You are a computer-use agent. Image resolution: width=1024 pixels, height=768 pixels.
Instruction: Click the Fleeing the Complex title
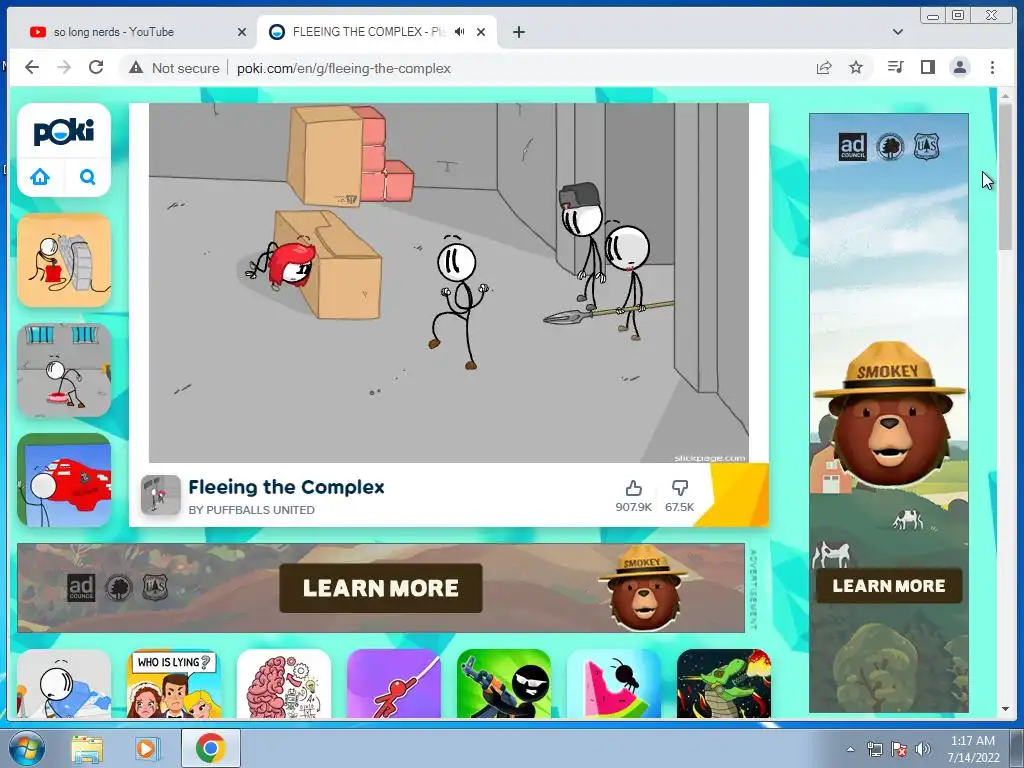pyautogui.click(x=286, y=487)
